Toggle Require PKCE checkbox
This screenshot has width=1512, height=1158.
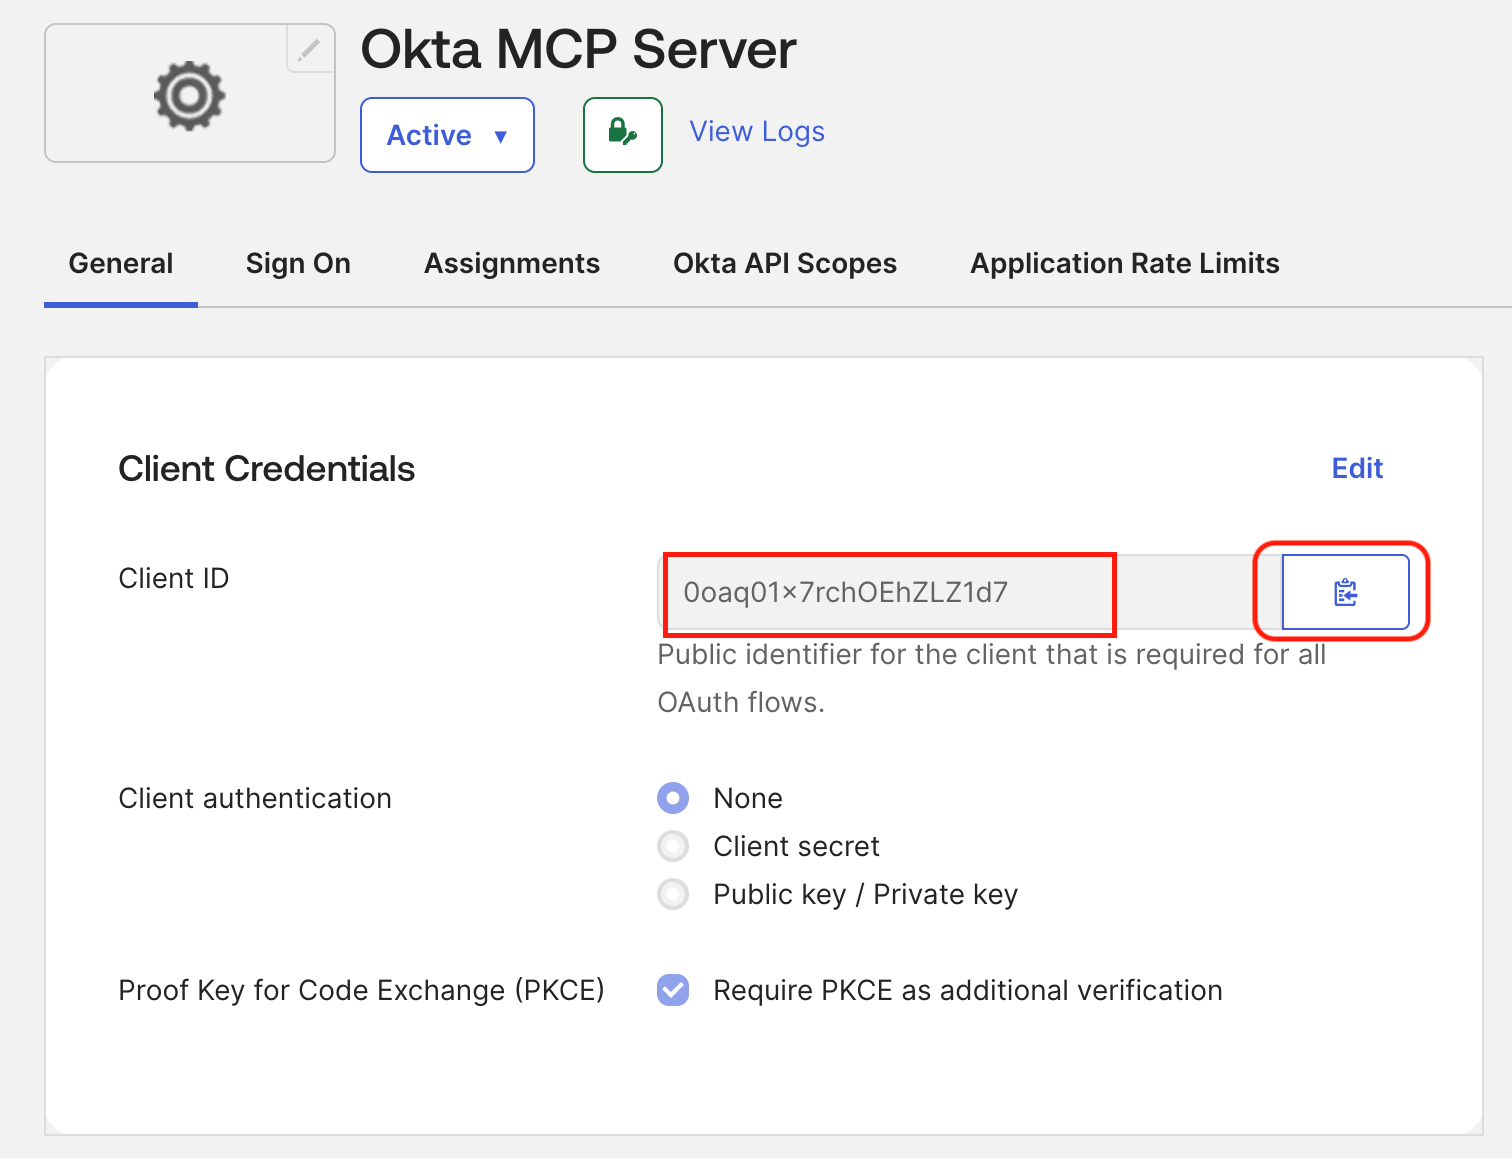pyautogui.click(x=673, y=990)
